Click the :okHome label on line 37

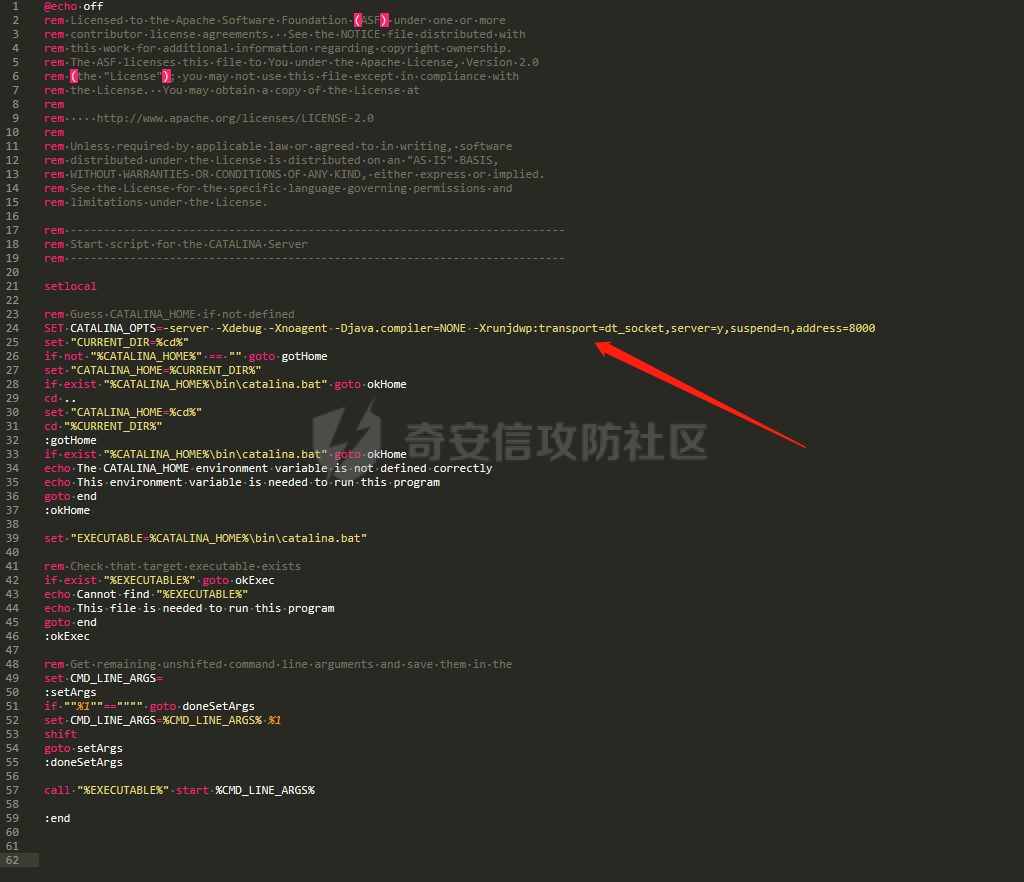pyautogui.click(x=67, y=511)
